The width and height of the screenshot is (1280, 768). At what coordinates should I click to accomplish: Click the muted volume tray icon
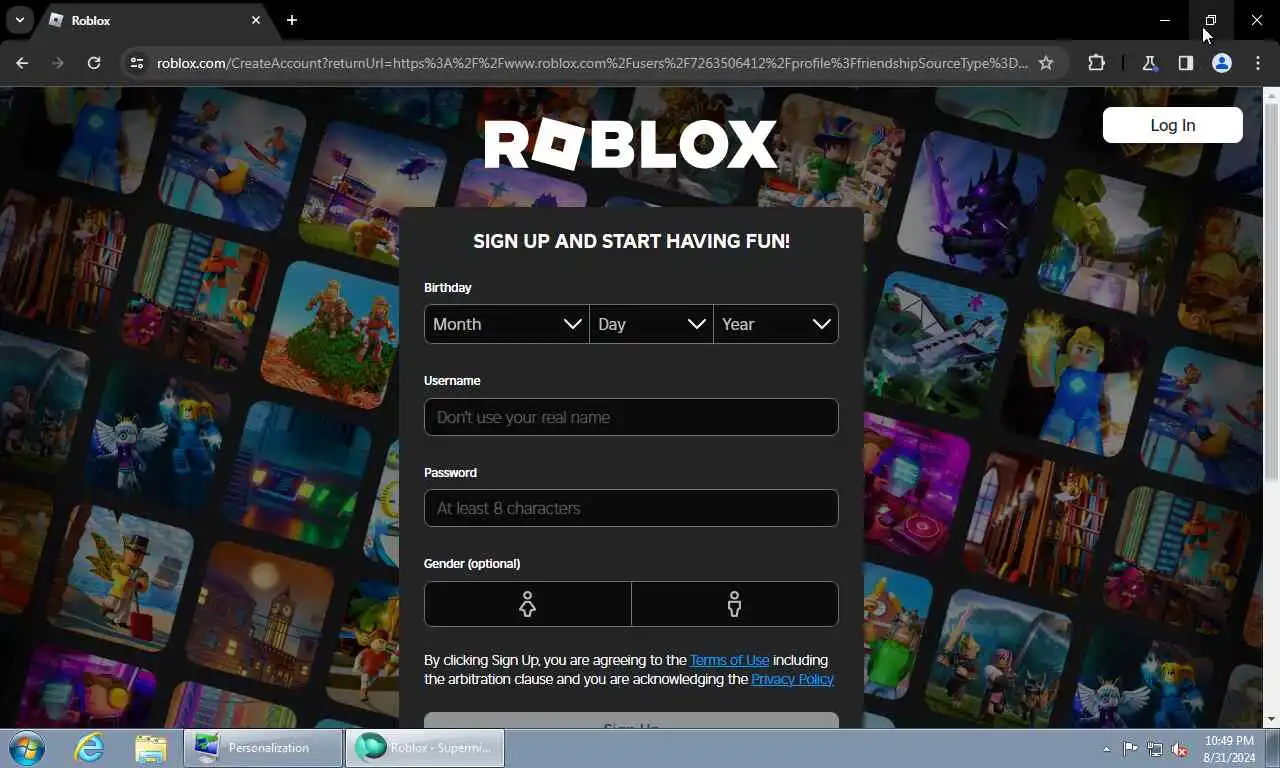click(1180, 749)
